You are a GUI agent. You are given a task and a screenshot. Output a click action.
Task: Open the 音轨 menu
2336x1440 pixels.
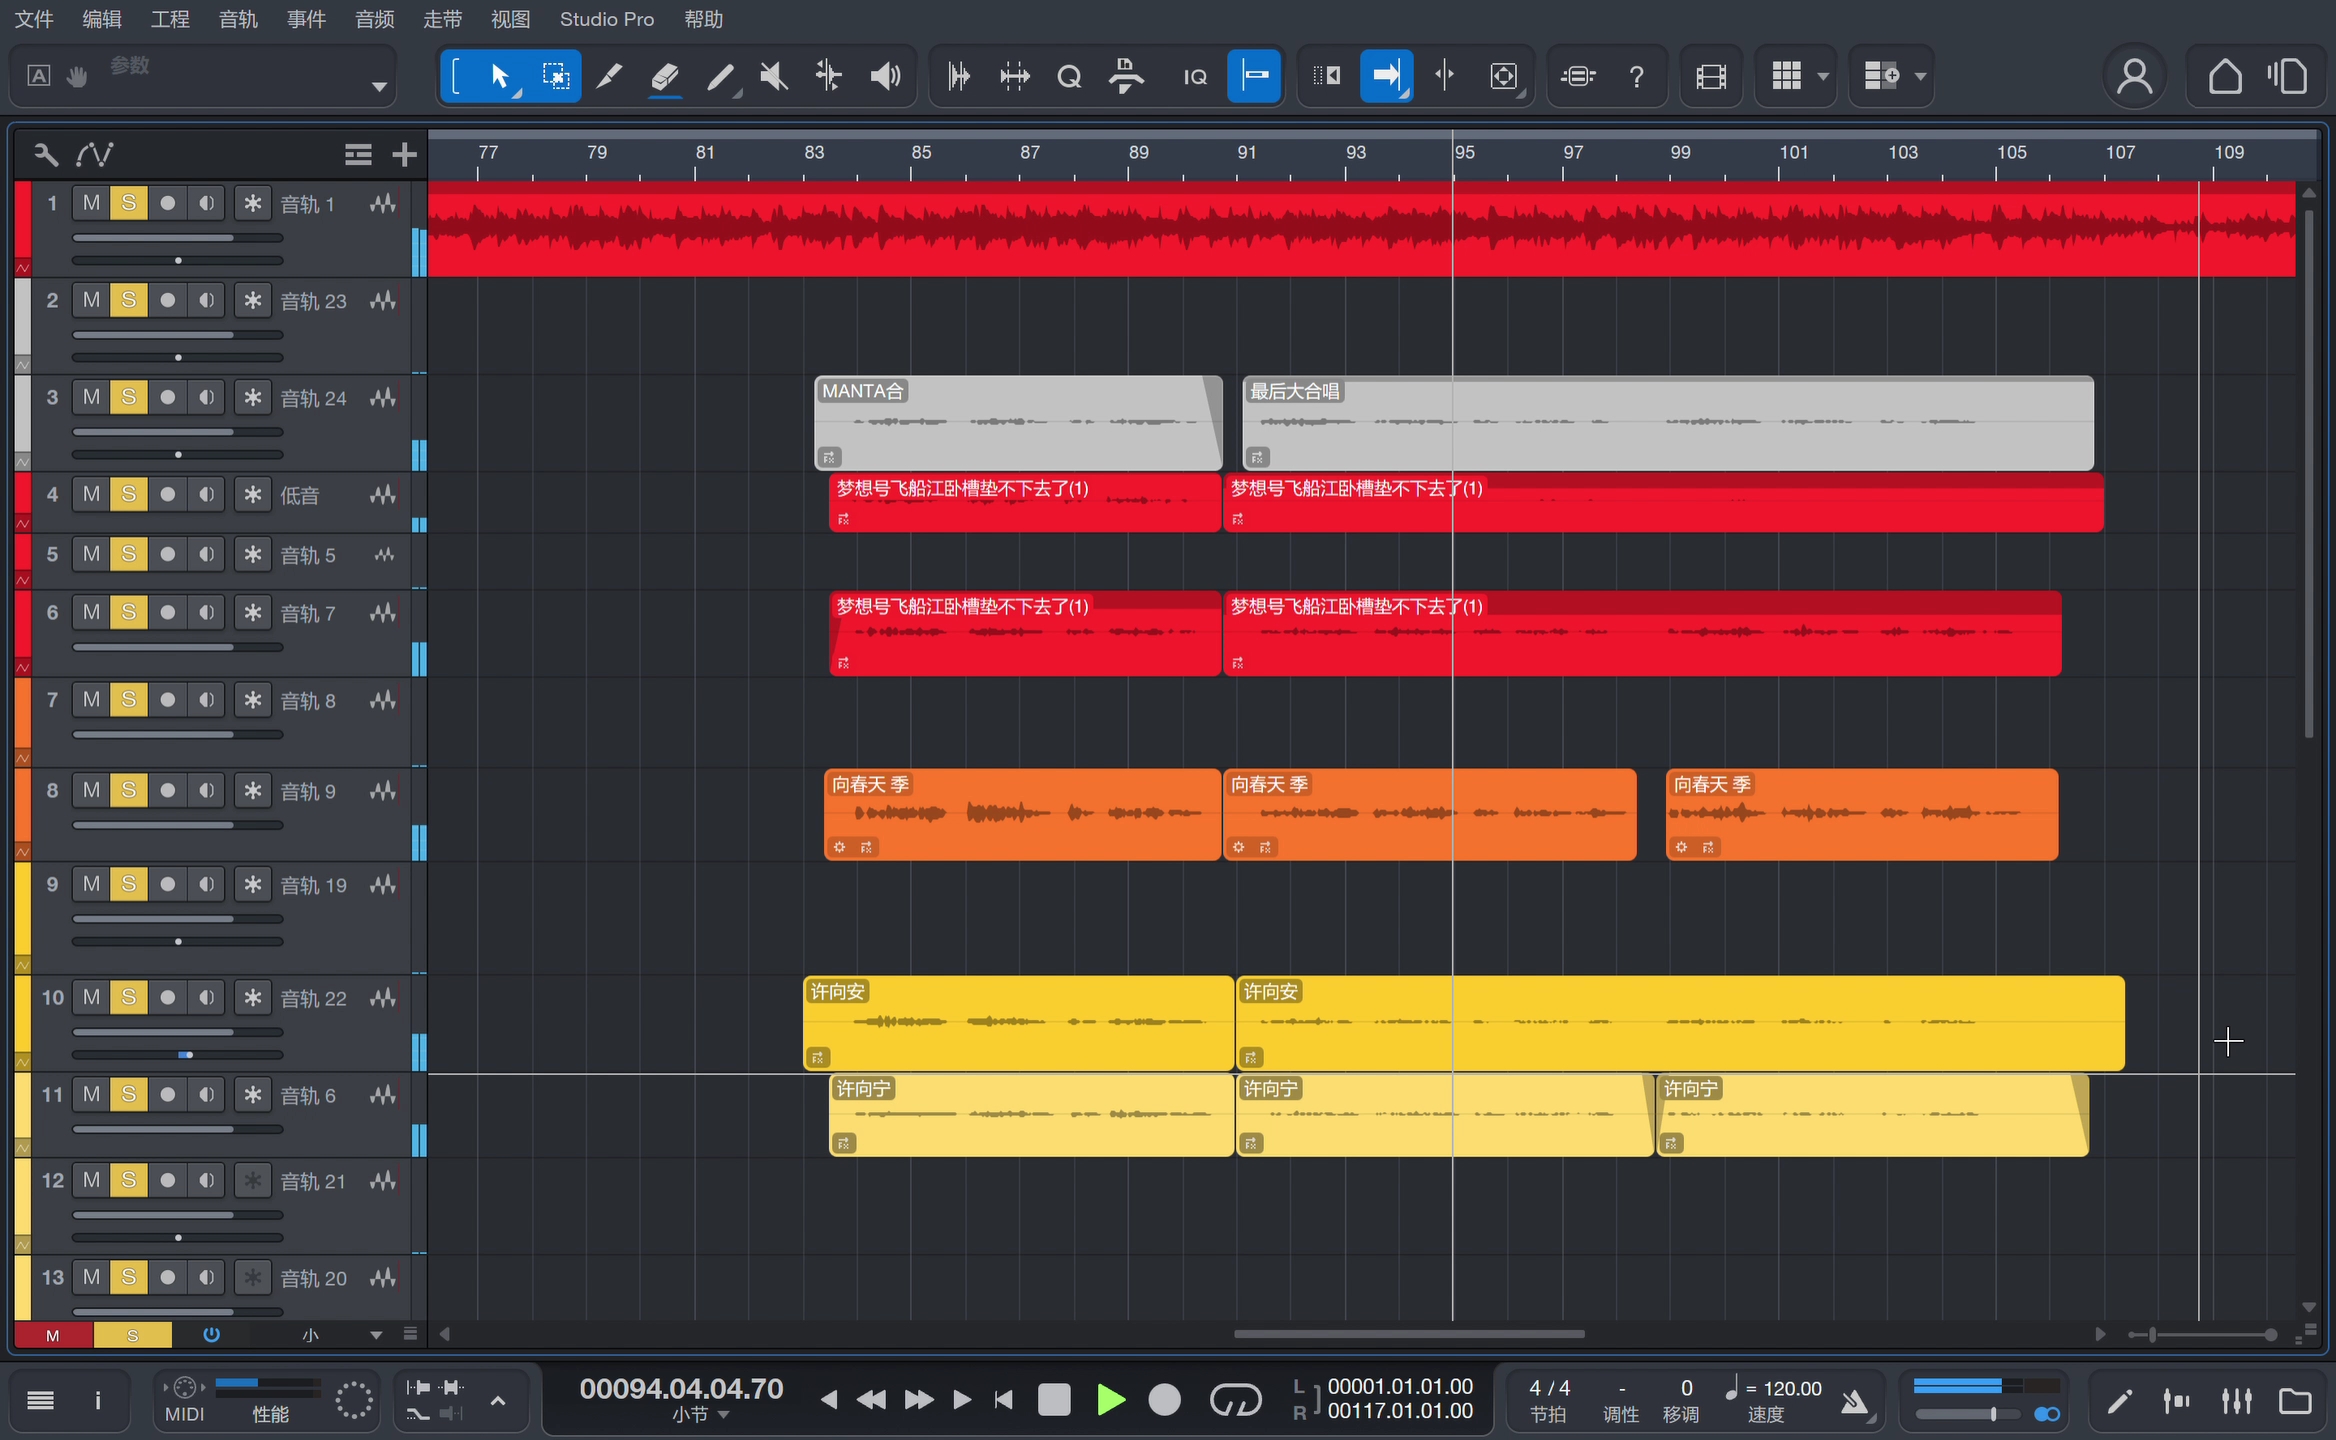tap(238, 19)
